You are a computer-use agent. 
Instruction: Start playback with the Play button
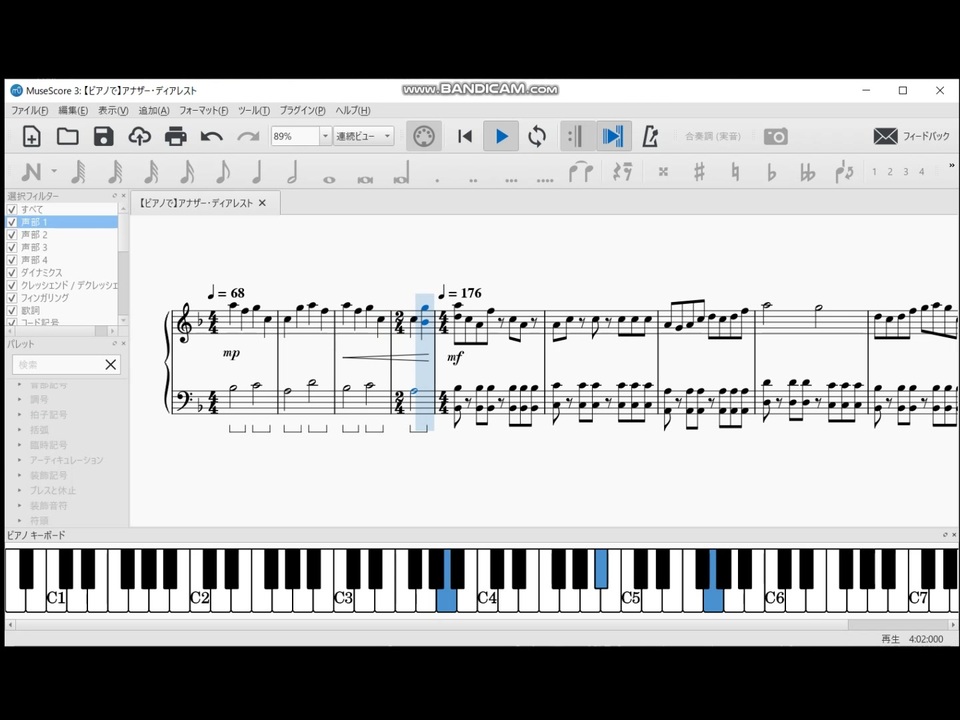500,136
